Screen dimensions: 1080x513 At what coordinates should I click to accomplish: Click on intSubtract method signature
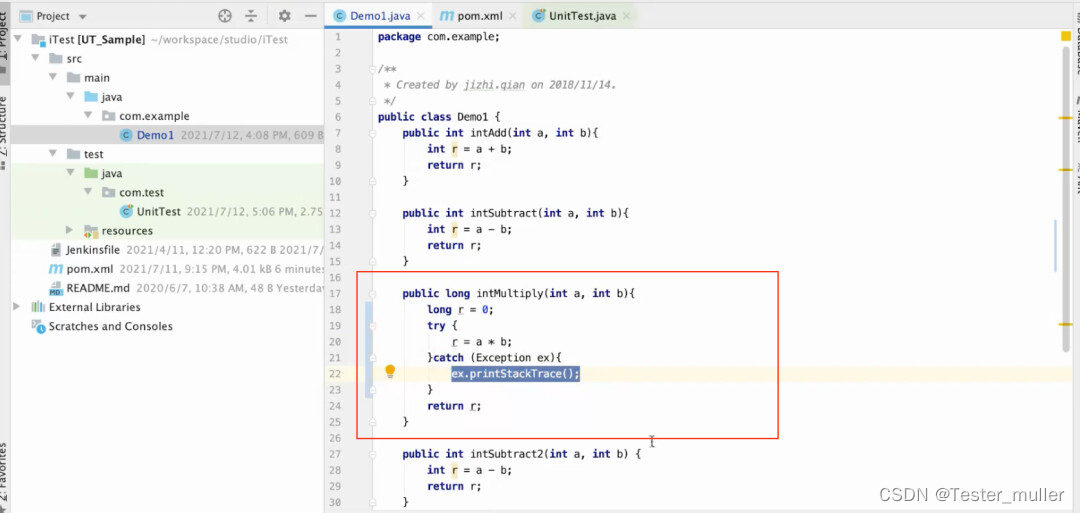516,213
